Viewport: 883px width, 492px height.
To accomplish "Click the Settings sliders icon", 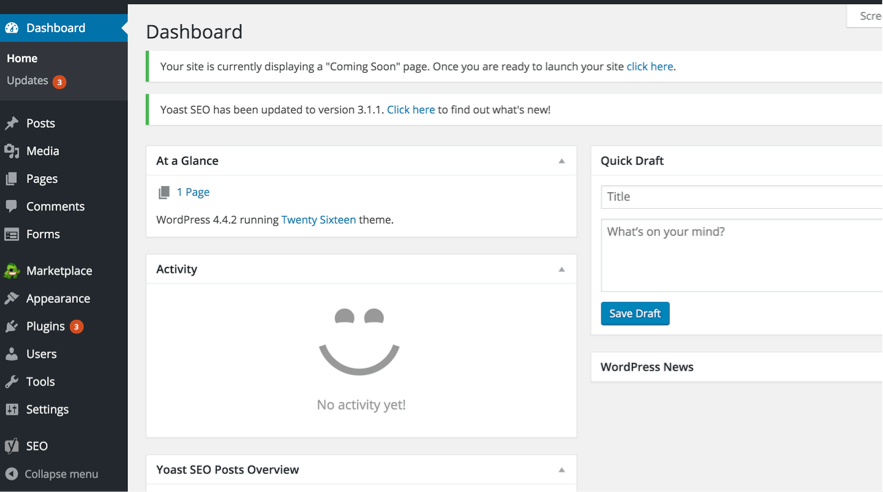I will (x=12, y=409).
